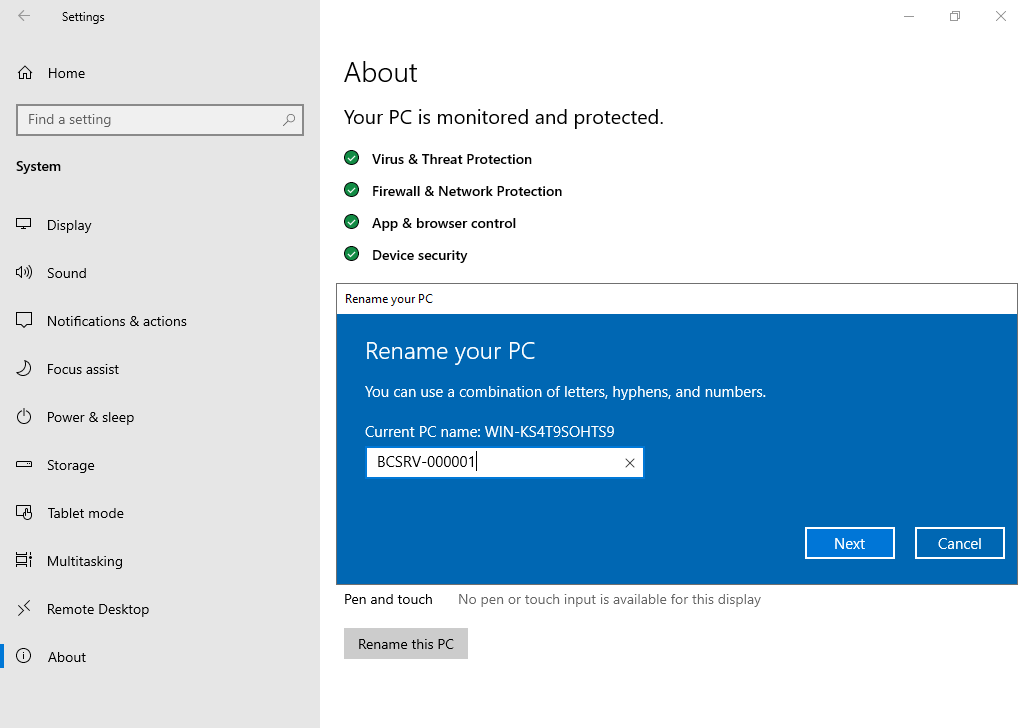This screenshot has width=1023, height=728.
Task: Clear the PC name text field
Action: (x=630, y=463)
